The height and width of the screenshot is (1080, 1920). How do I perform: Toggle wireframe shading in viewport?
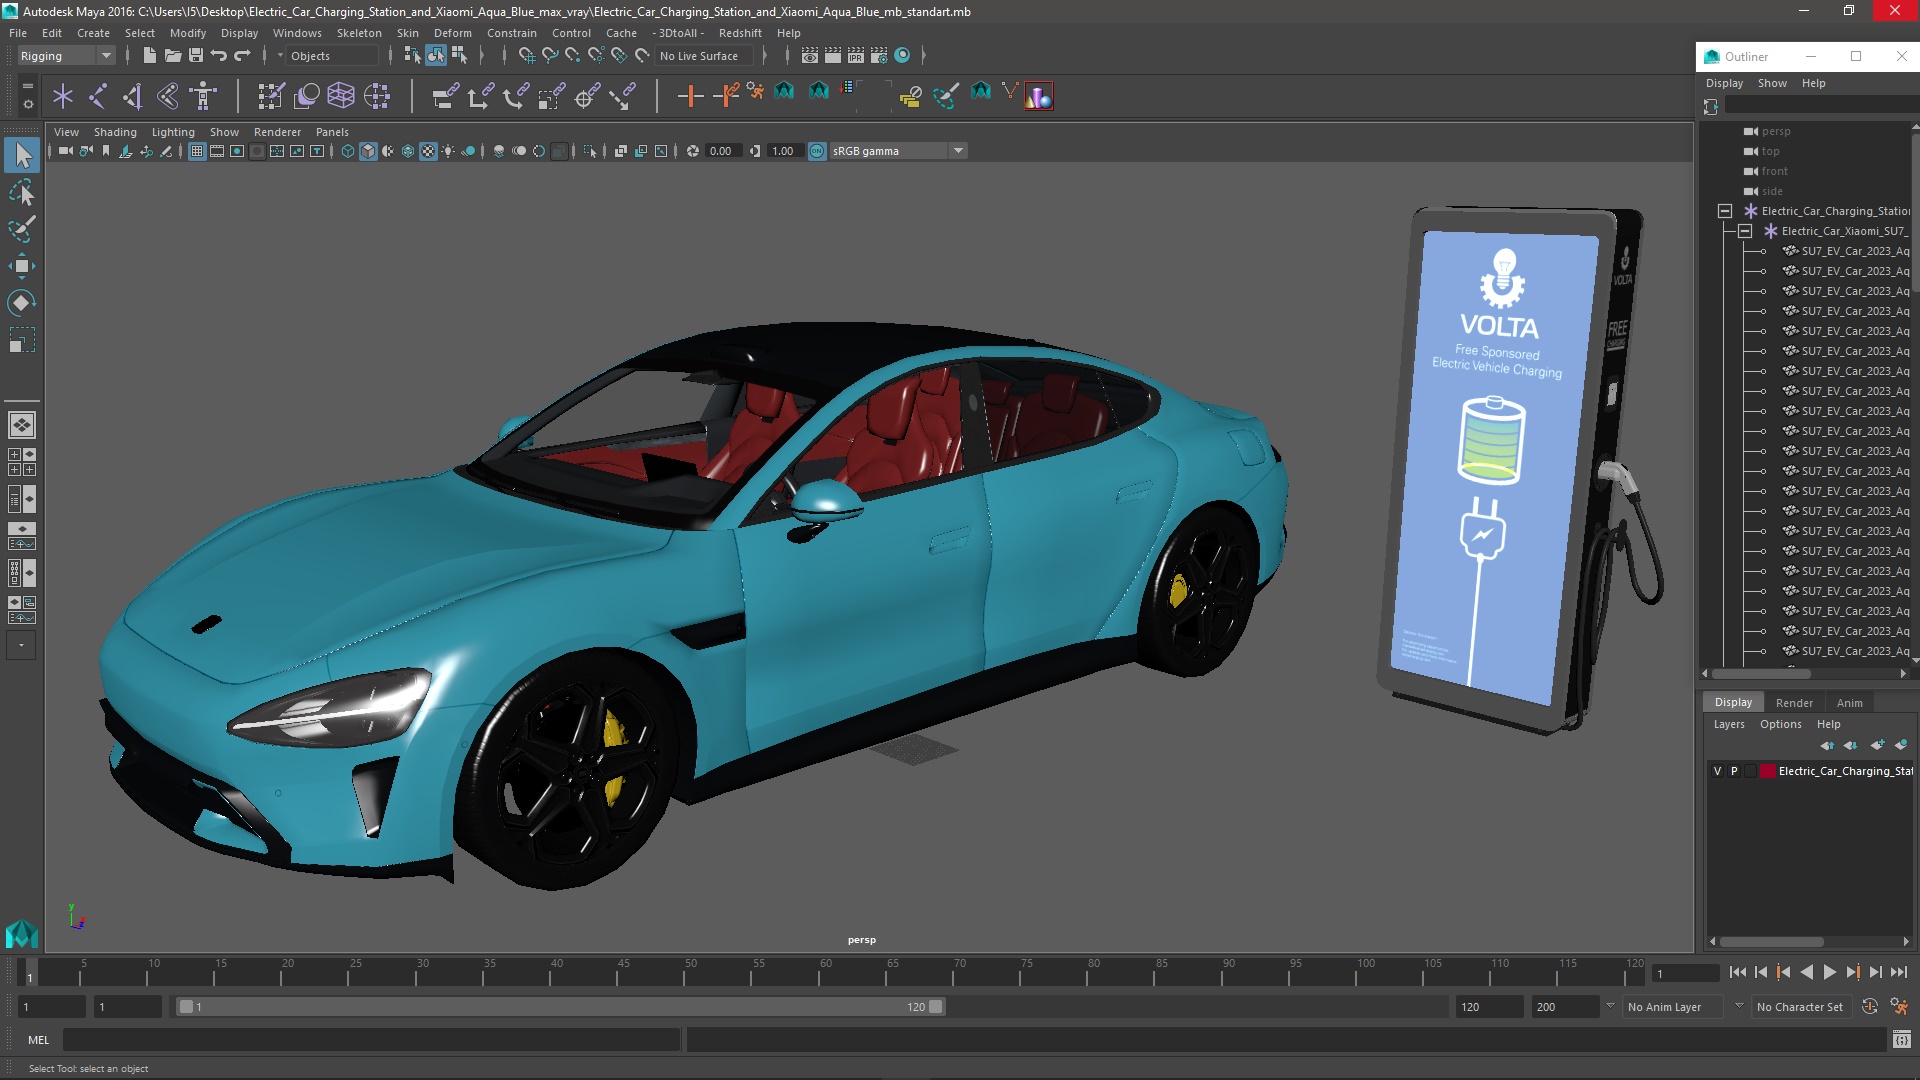(x=348, y=151)
